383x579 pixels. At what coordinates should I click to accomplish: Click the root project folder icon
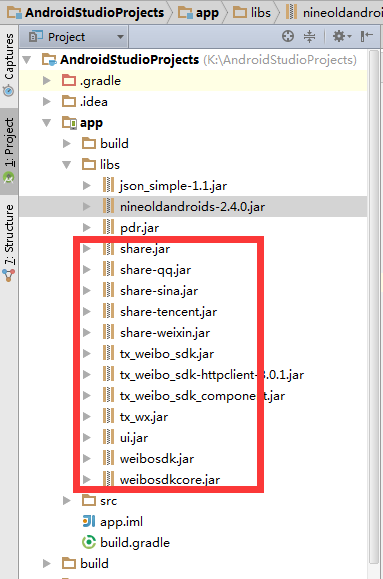49,59
